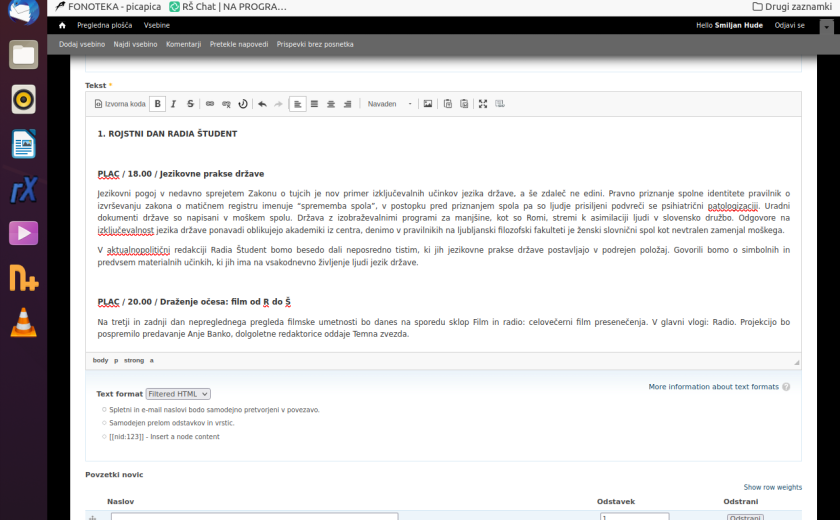Screen dimensions: 840x520
Task: Maximize the editor with fullscreen icon
Action: 483,104
